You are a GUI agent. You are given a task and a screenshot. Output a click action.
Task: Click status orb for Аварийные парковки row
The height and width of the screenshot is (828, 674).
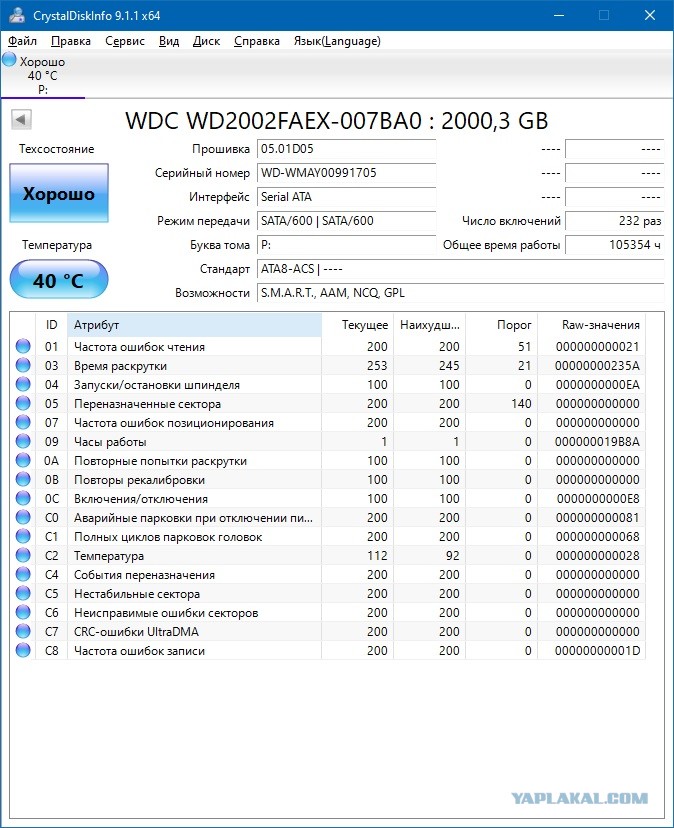23,518
